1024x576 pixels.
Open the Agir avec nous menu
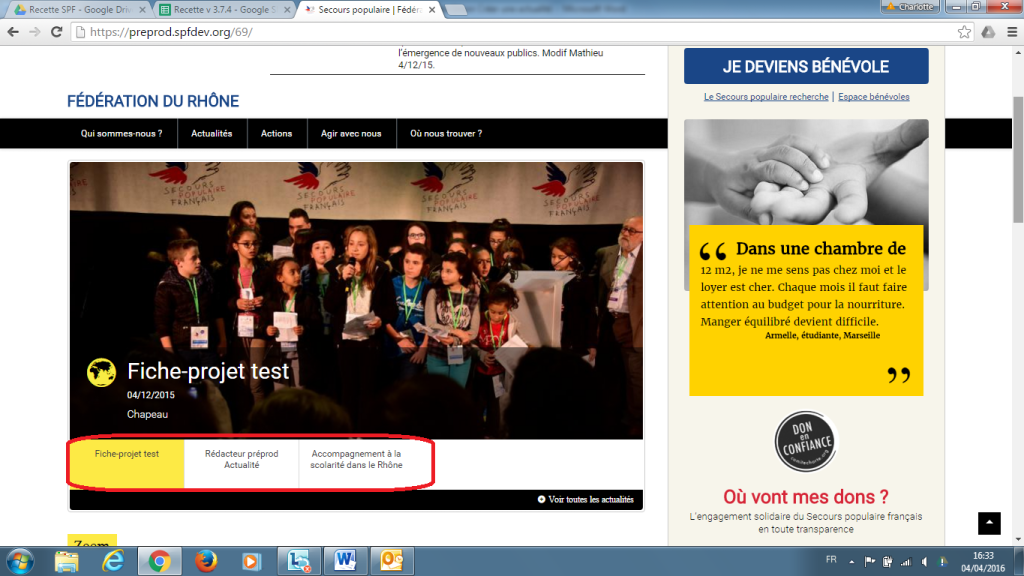tap(351, 133)
